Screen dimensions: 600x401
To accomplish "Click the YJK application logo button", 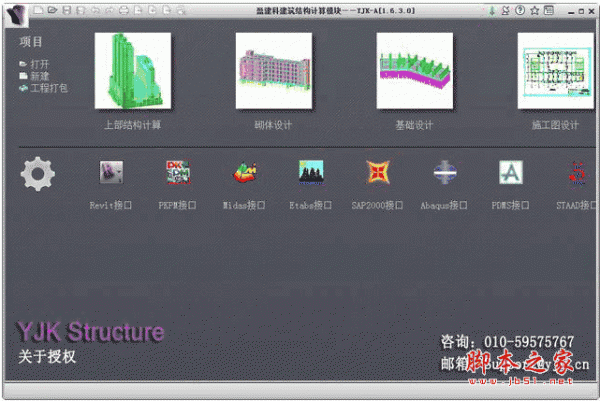I will point(17,15).
